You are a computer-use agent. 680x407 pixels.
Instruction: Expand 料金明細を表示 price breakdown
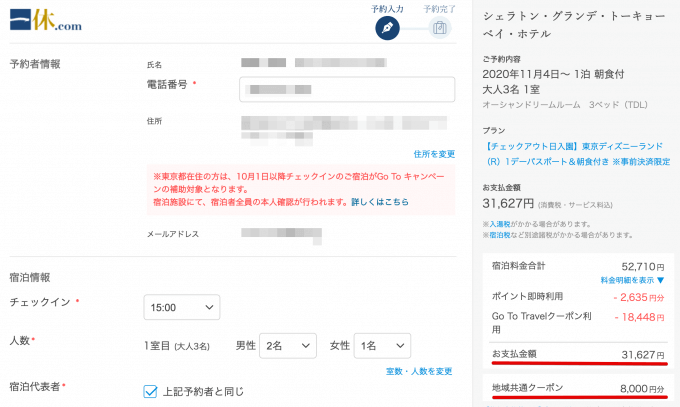tap(632, 280)
